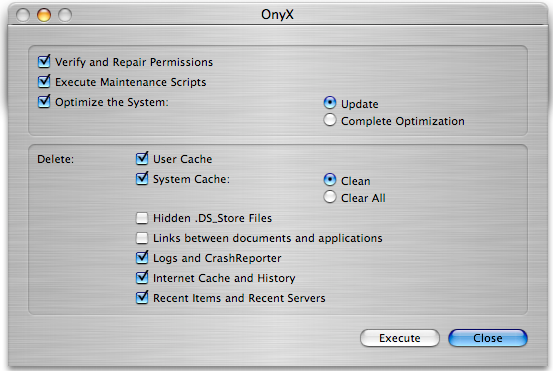Click the blue Close button
Image resolution: width=553 pixels, height=371 pixels.
[x=488, y=338]
